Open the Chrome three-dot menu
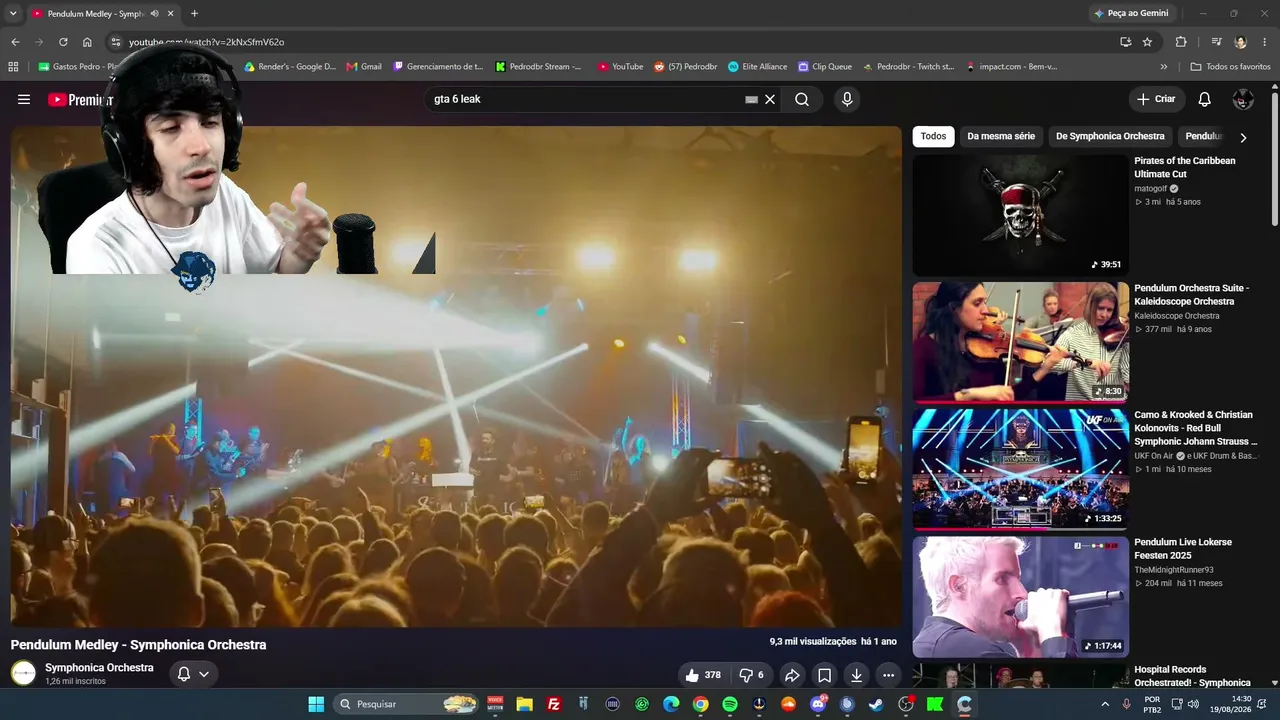Screen dimensions: 1280x720 coord(1263,42)
